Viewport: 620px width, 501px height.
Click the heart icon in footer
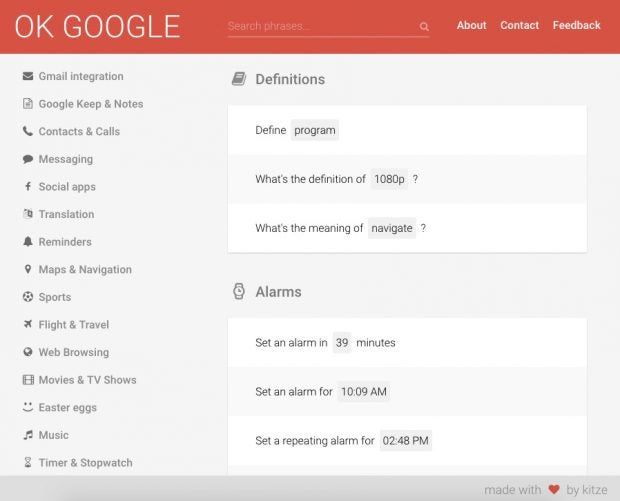554,490
